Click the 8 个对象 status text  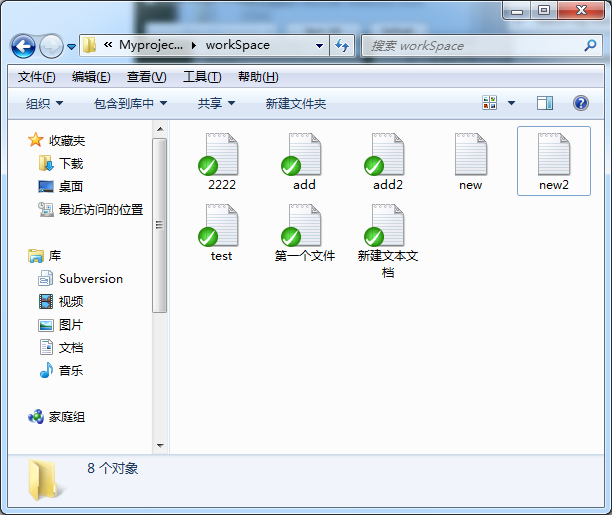pos(112,468)
